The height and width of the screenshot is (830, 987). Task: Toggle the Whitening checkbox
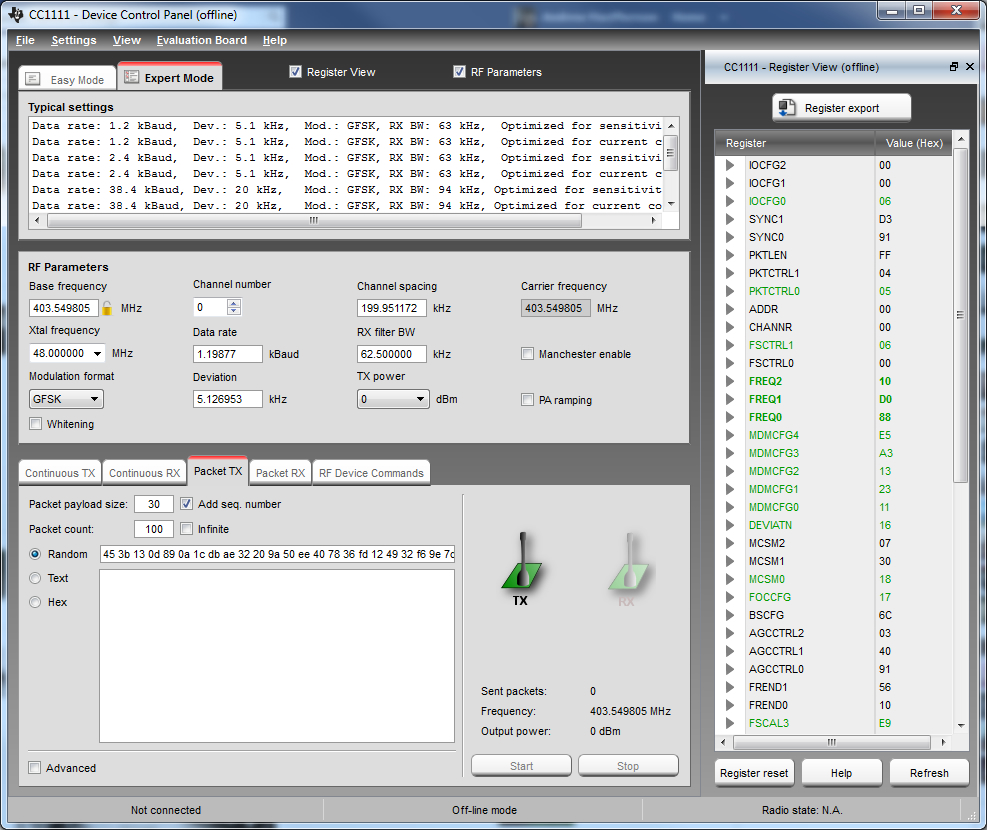pyautogui.click(x=35, y=423)
